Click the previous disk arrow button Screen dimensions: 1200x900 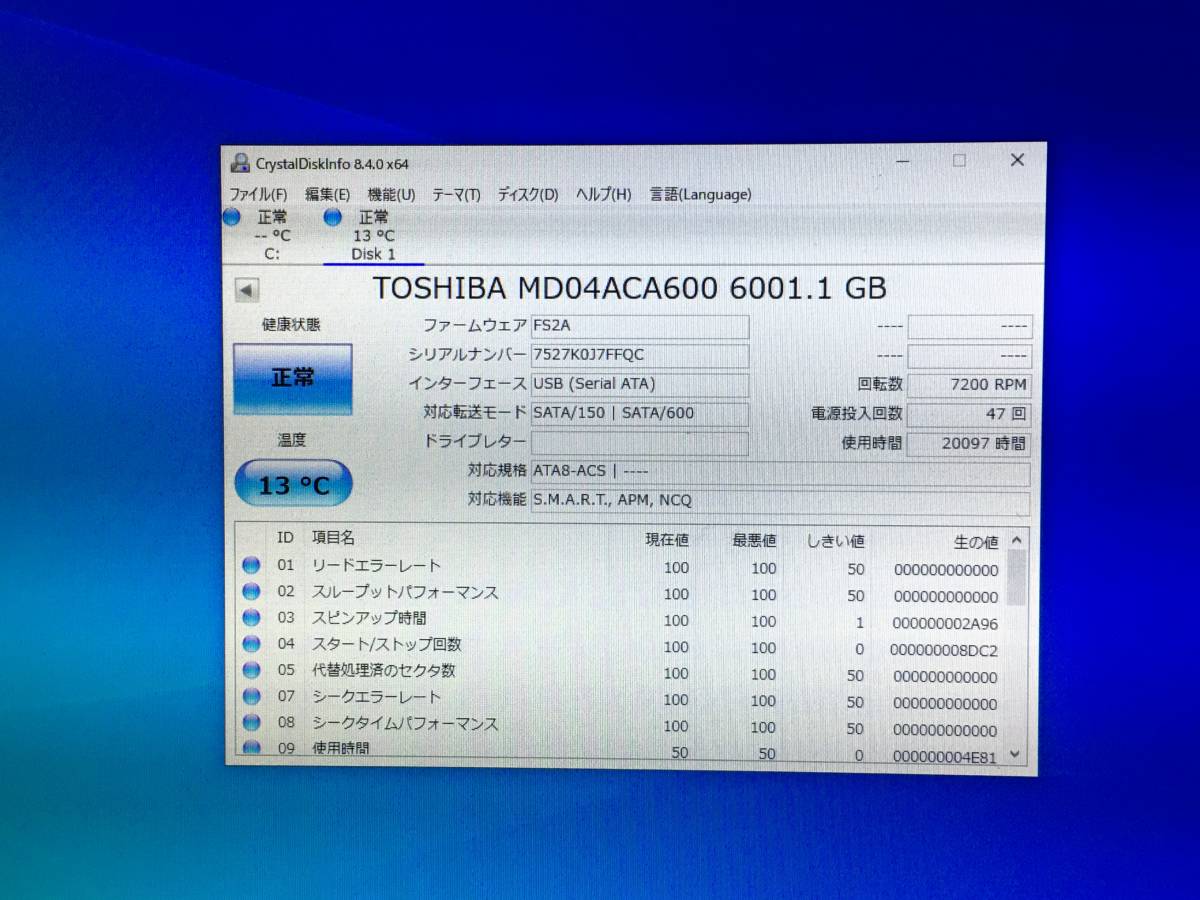tap(247, 290)
